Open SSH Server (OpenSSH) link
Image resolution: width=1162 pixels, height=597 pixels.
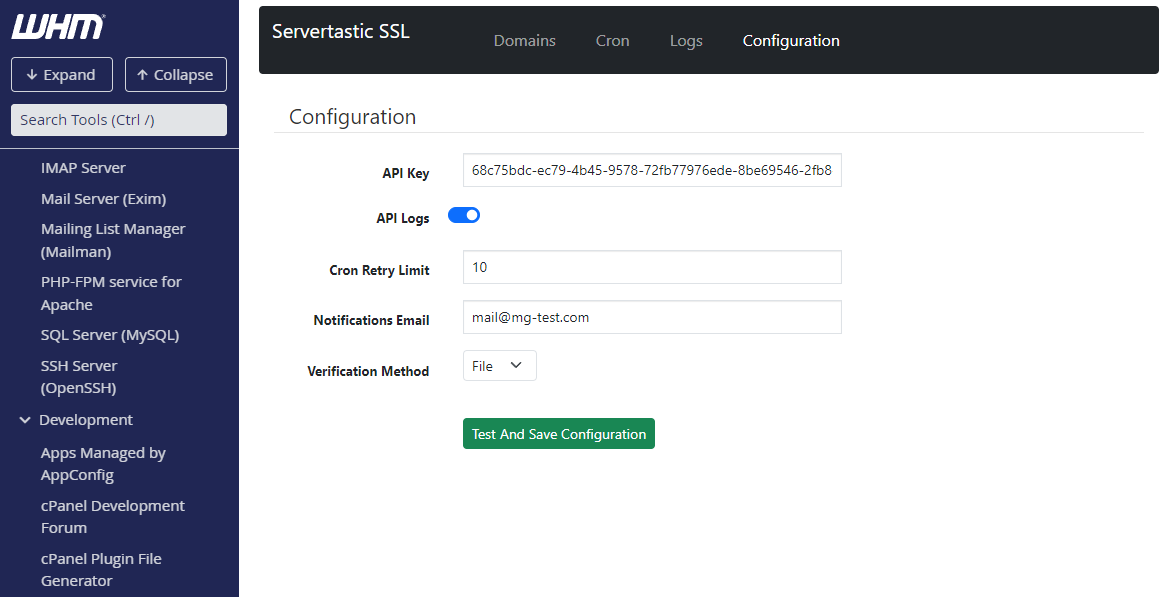click(79, 377)
